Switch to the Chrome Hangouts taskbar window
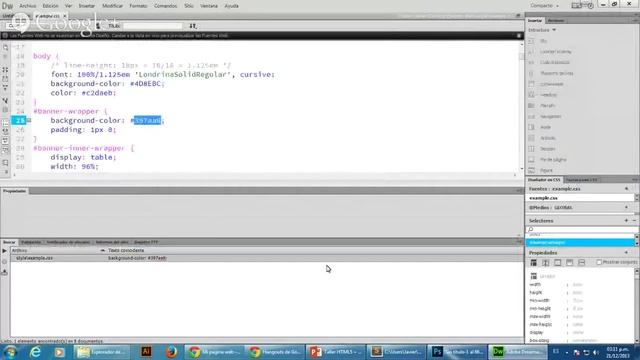 point(276,352)
